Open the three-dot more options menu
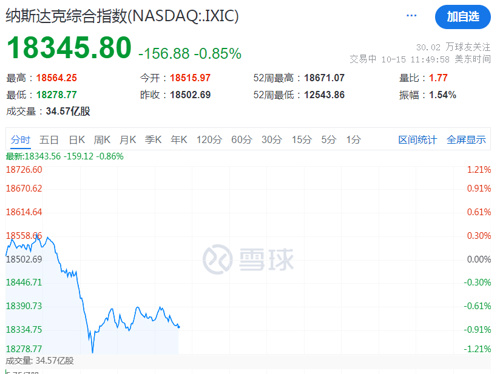Image resolution: width=500 pixels, height=374 pixels. pyautogui.click(x=411, y=16)
